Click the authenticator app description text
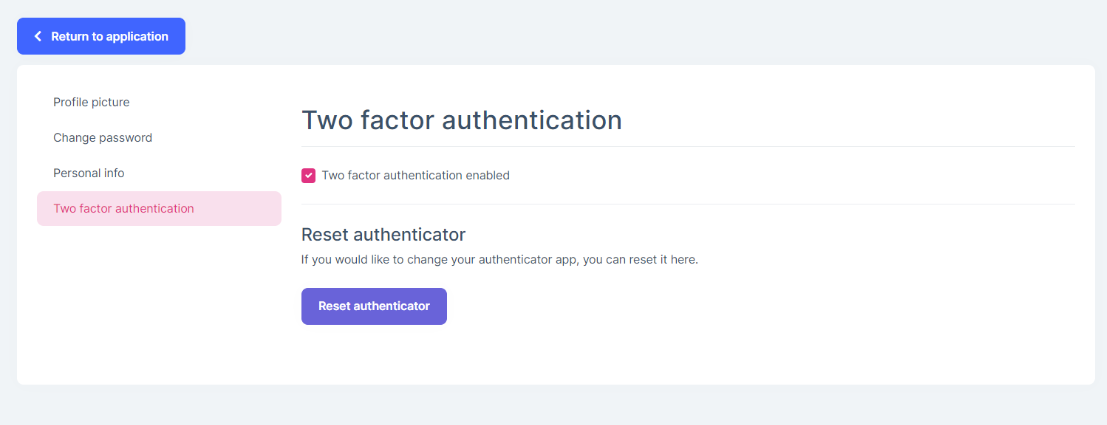The height and width of the screenshot is (425, 1107). click(x=499, y=260)
